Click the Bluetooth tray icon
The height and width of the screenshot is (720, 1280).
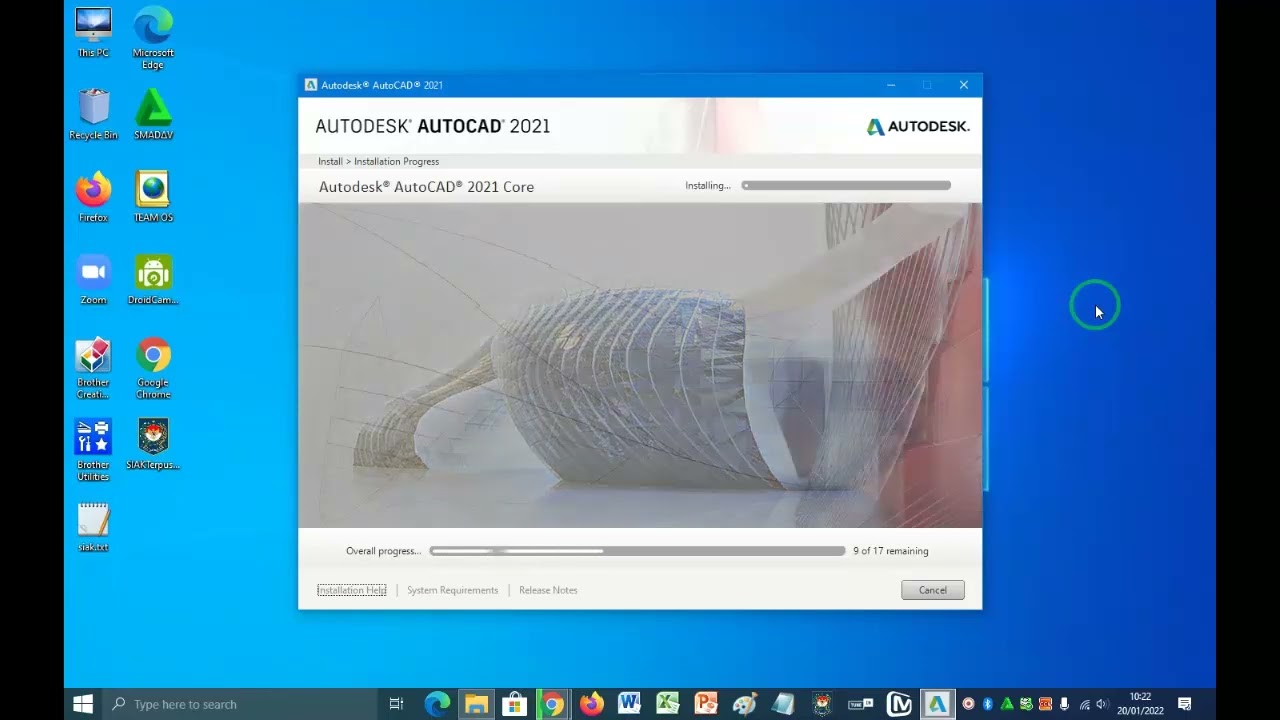click(x=987, y=704)
